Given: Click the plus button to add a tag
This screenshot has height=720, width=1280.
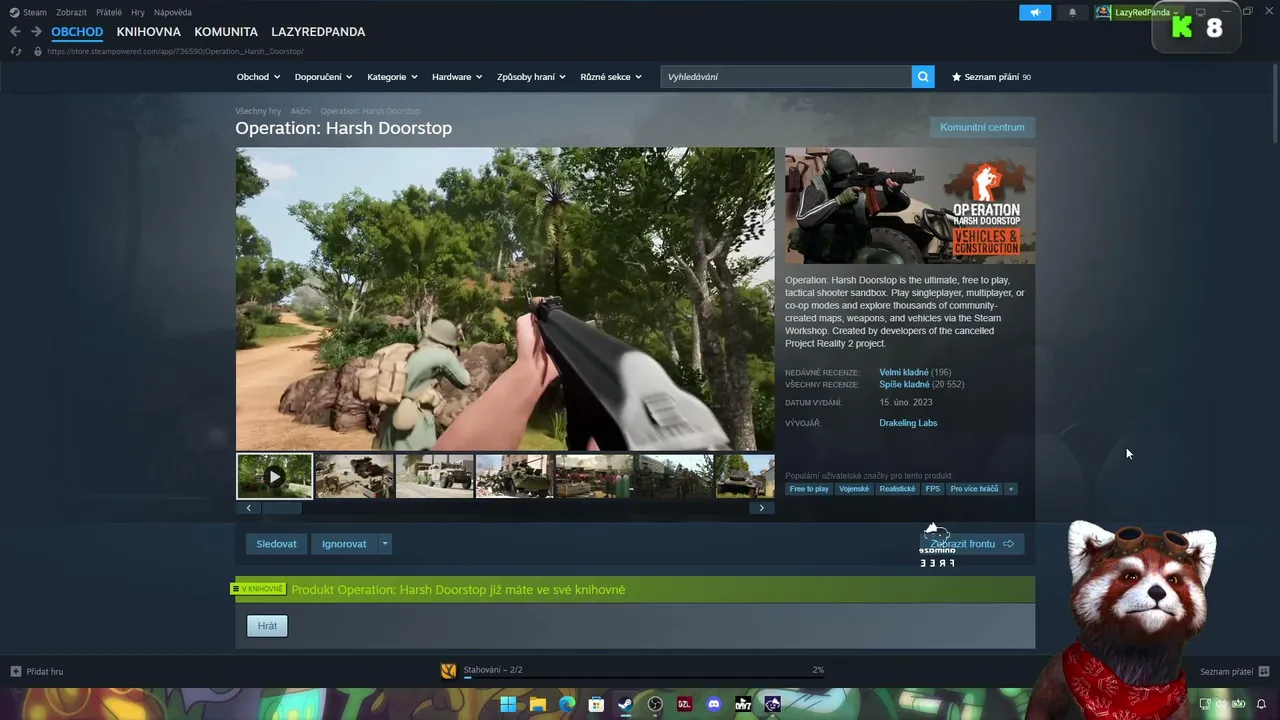Looking at the screenshot, I should coord(1011,489).
